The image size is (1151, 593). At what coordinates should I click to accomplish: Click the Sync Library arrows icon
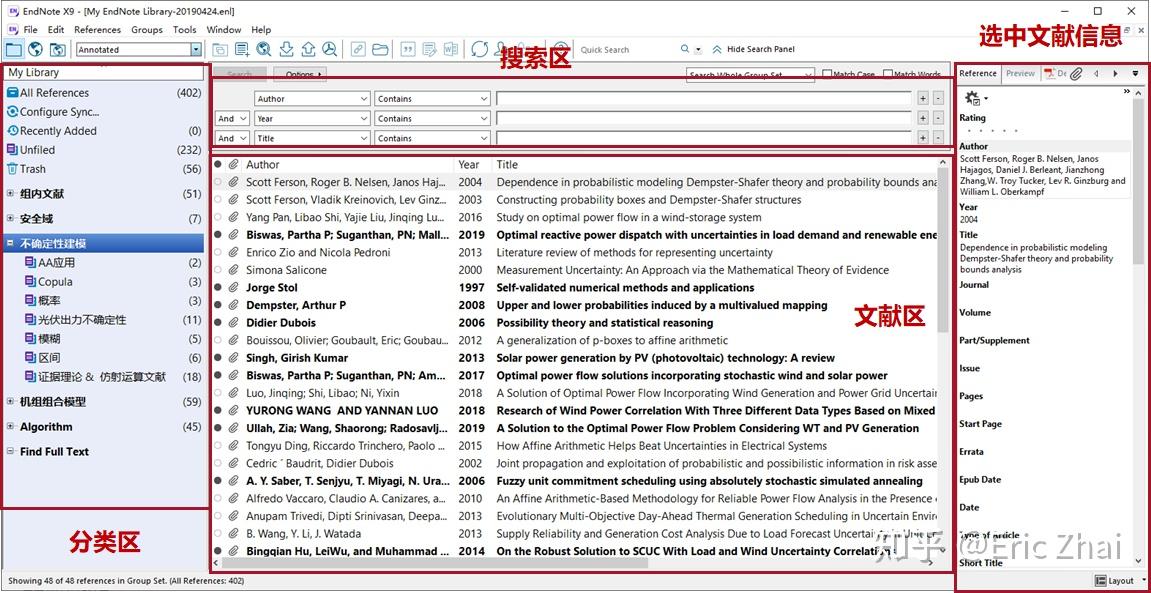pos(479,49)
